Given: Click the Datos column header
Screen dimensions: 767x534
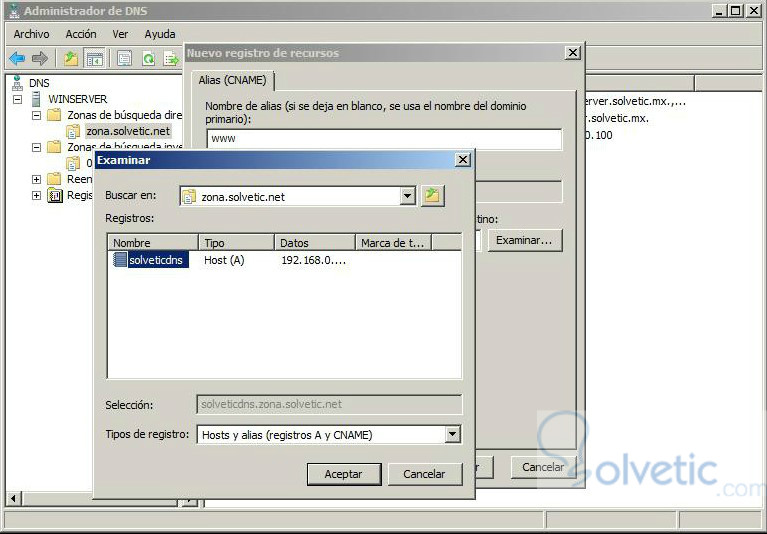Looking at the screenshot, I should pyautogui.click(x=315, y=243).
